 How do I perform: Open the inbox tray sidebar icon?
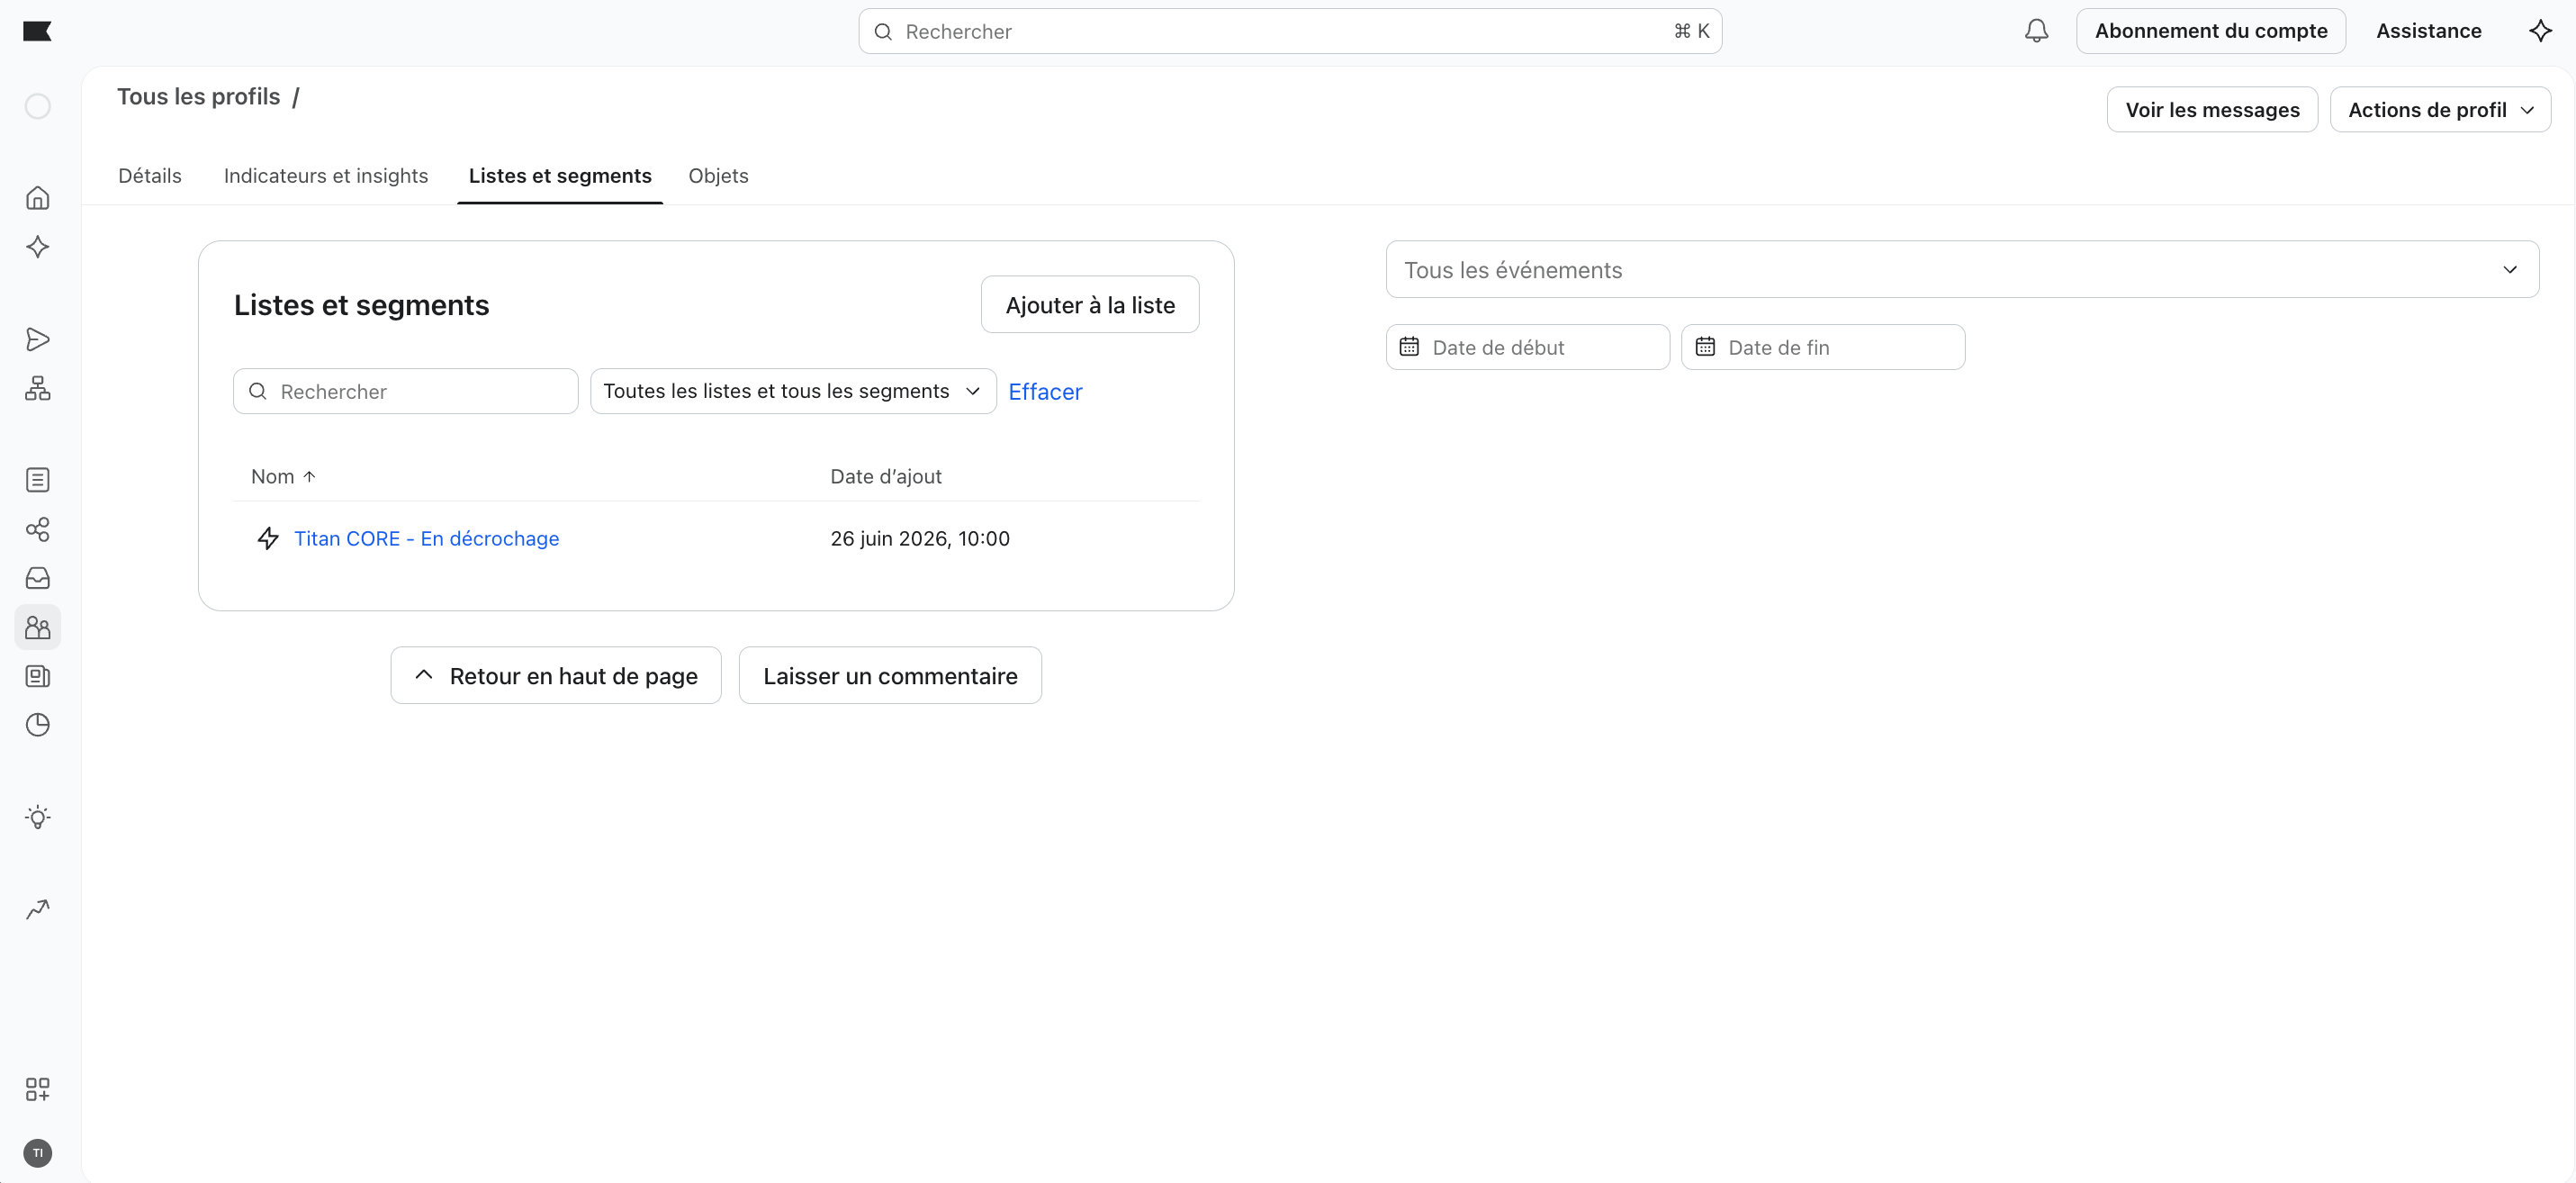coord(38,578)
